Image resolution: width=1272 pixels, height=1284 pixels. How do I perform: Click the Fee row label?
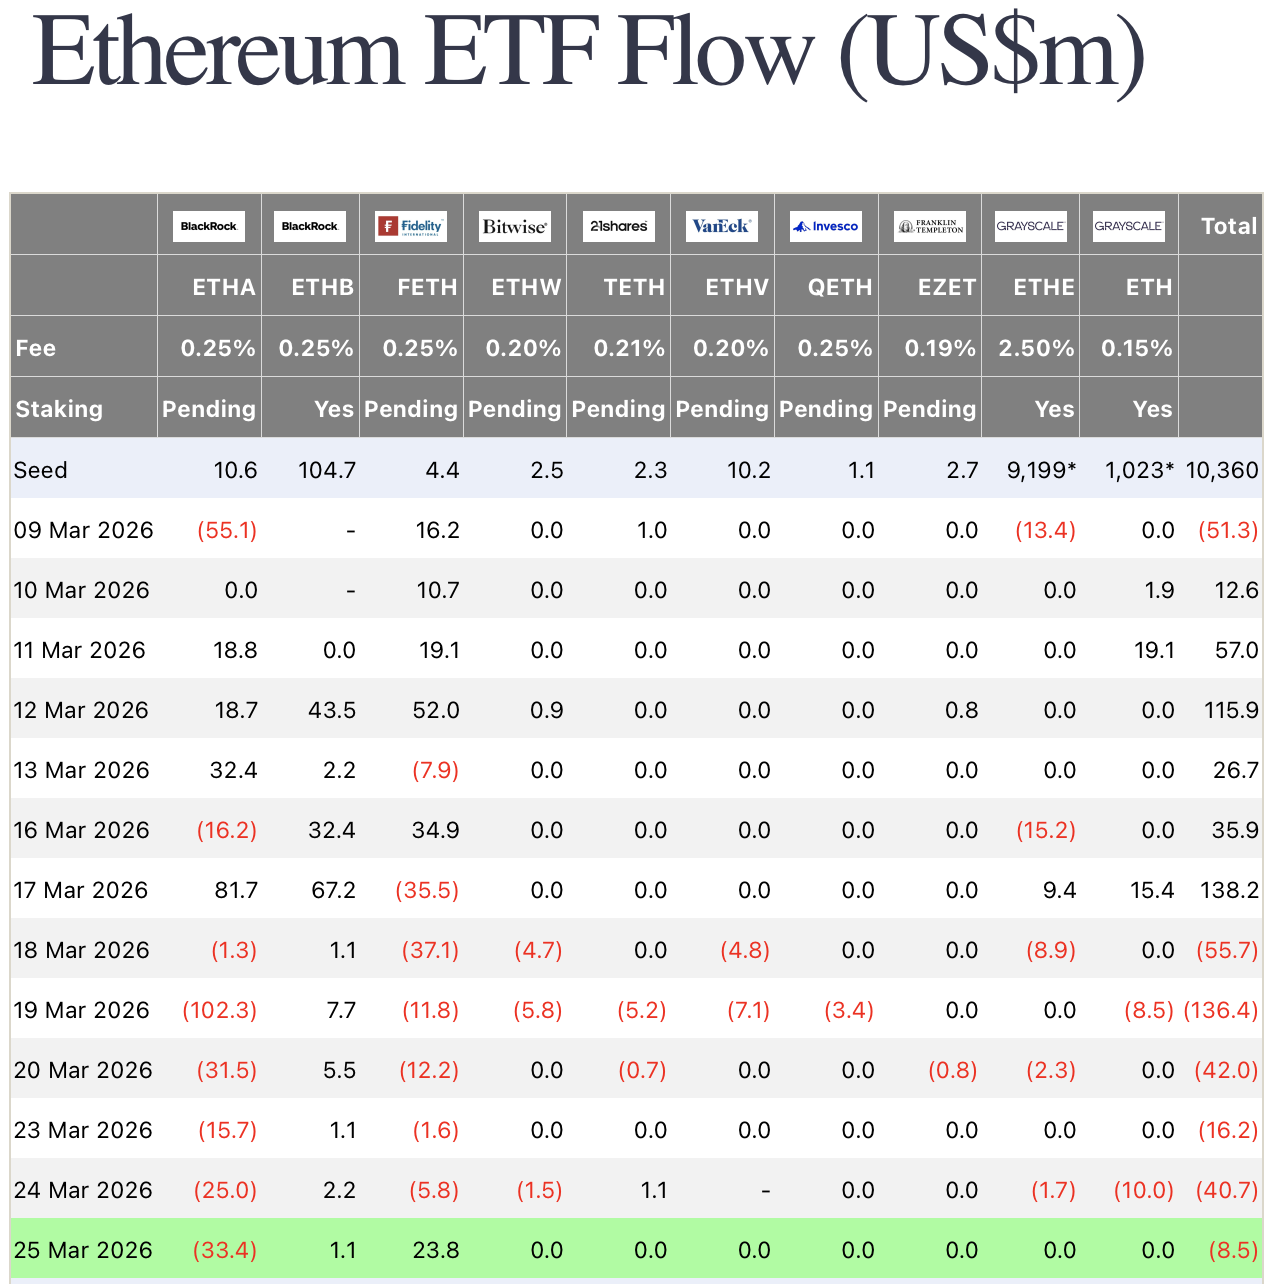(36, 348)
